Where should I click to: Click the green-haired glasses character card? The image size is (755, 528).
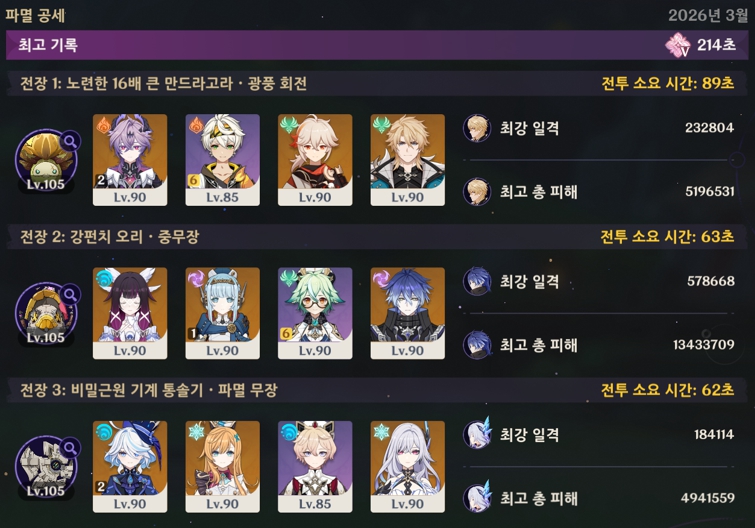coord(315,313)
